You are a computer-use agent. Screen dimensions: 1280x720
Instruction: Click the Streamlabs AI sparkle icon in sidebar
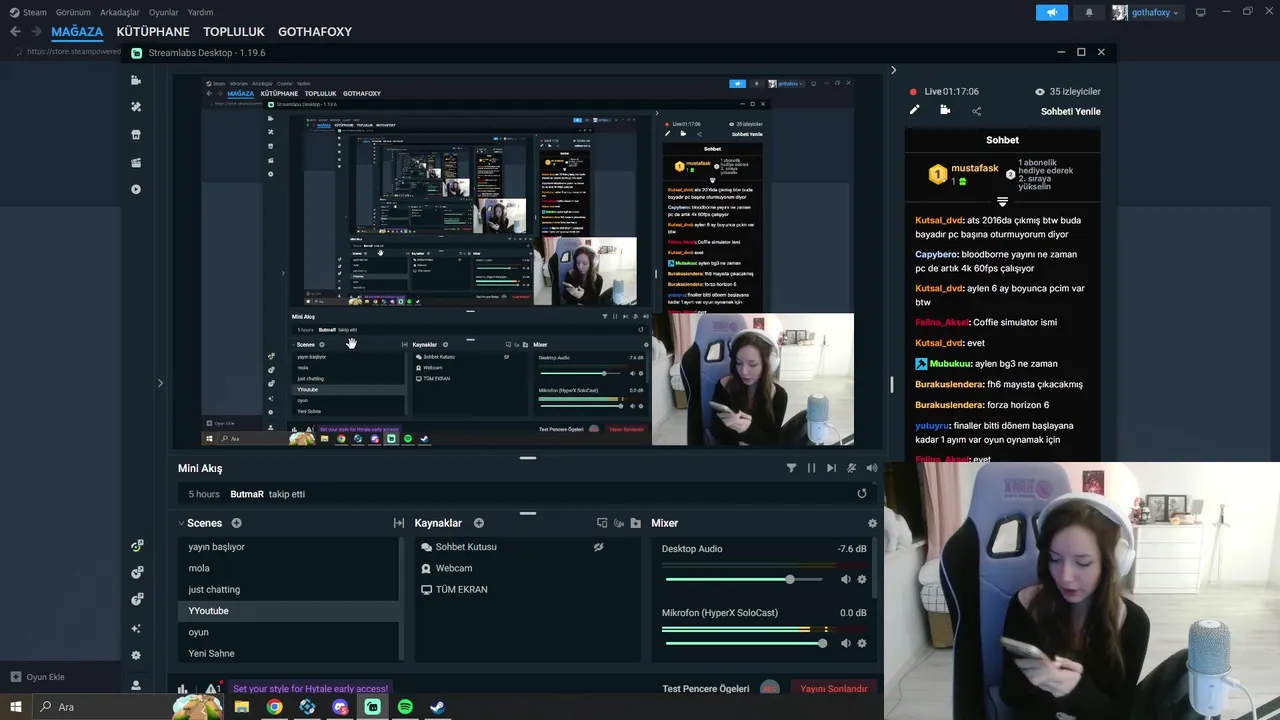[x=136, y=628]
